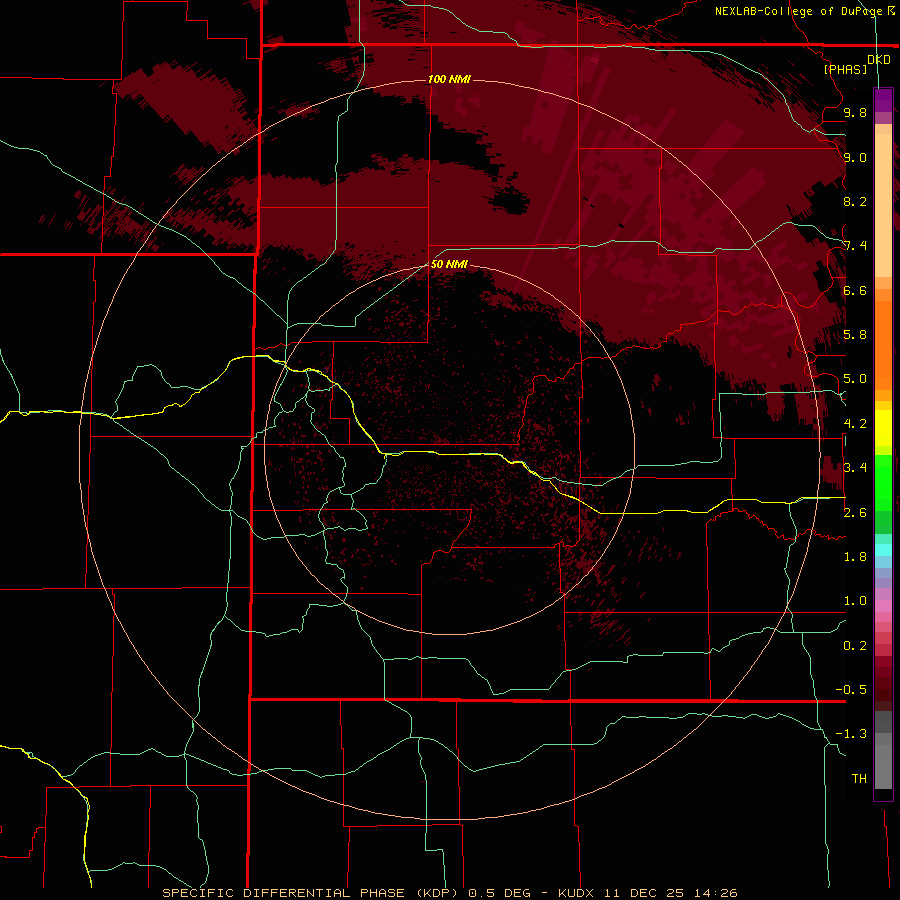Screen dimensions: 900x900
Task: Click the TH label on color scale
Action: tap(859, 779)
